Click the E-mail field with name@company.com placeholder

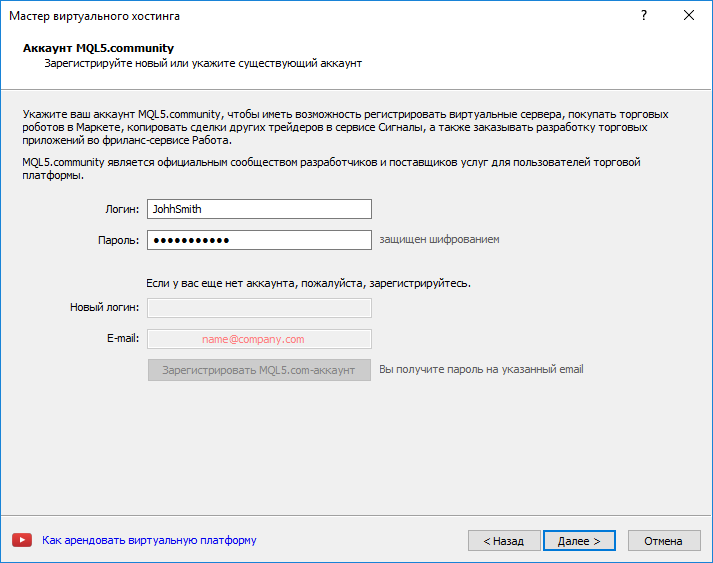pos(259,339)
